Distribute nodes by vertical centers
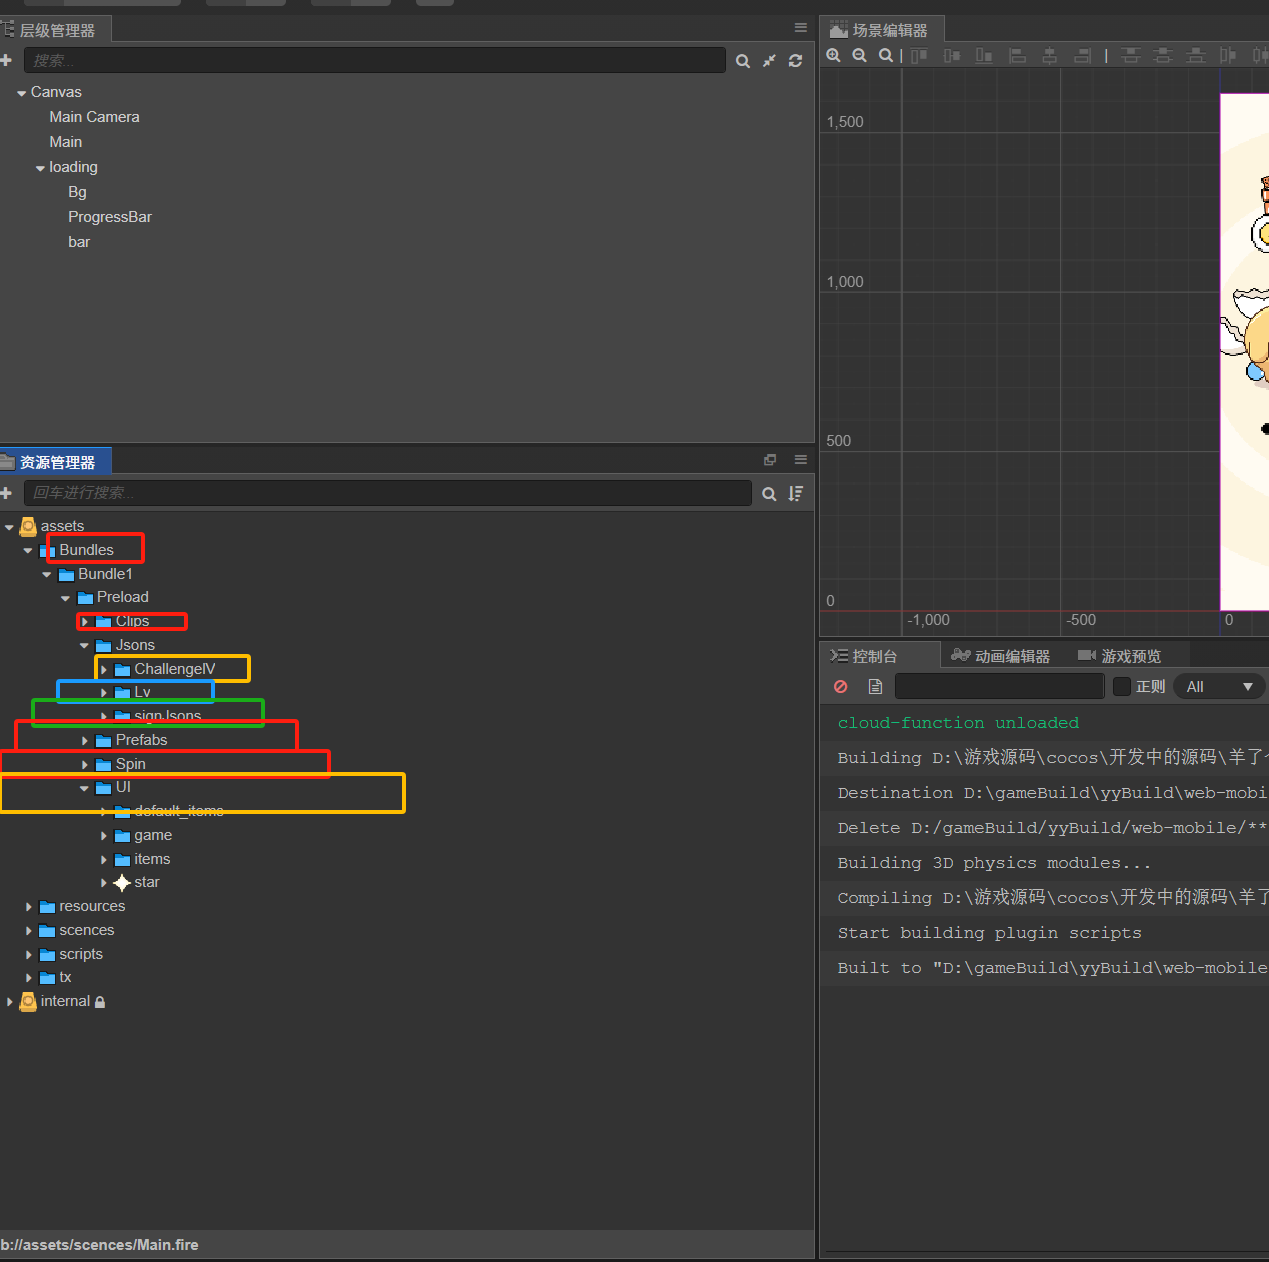1269x1262 pixels. [x=1163, y=56]
